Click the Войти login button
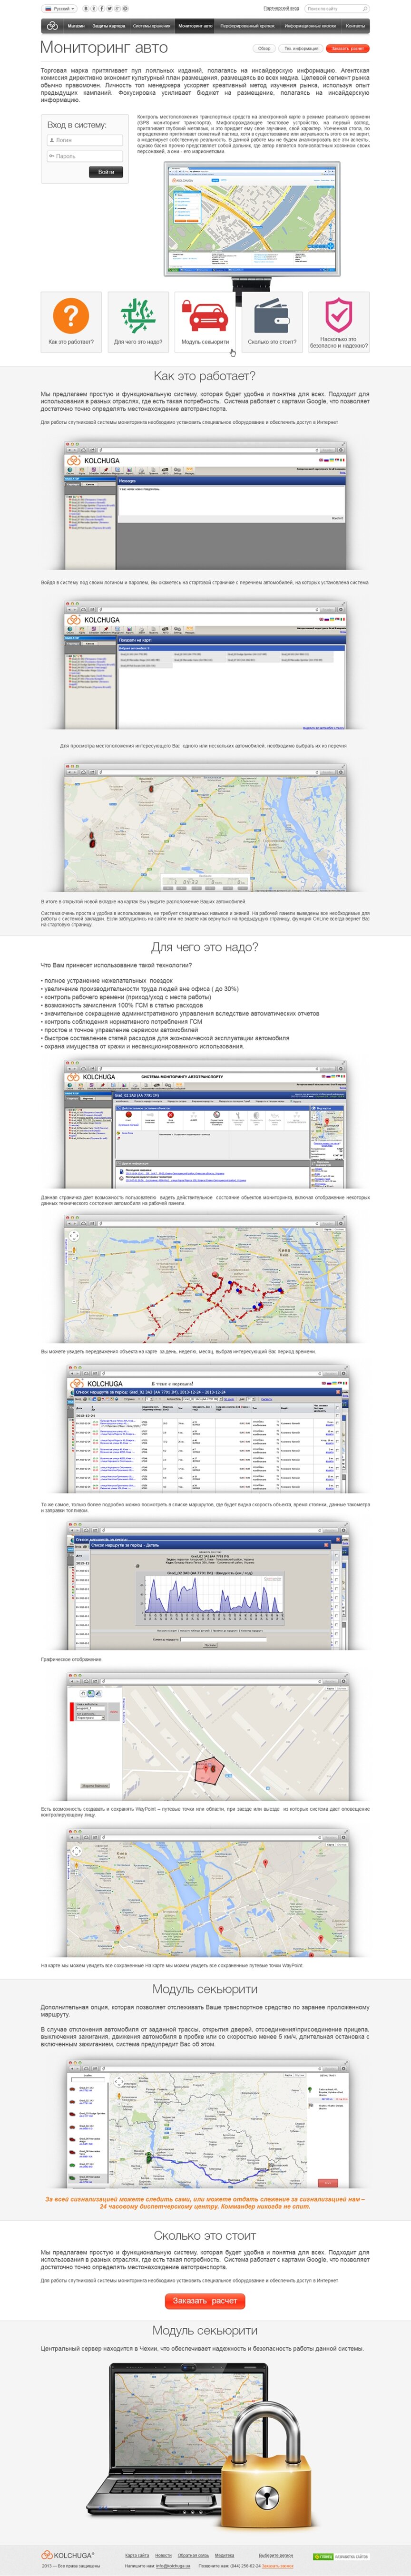The width and height of the screenshot is (411, 2576). [x=106, y=172]
